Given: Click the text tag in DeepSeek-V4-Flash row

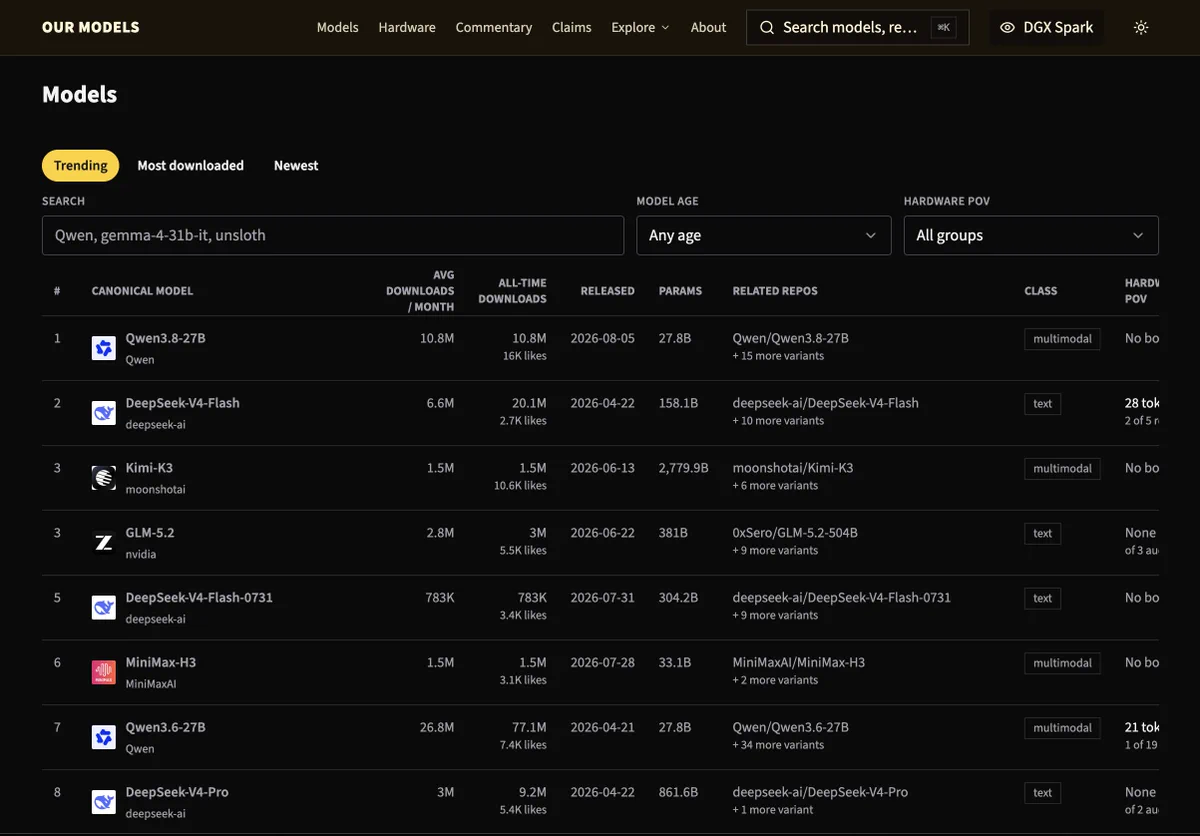Looking at the screenshot, I should pos(1043,404).
